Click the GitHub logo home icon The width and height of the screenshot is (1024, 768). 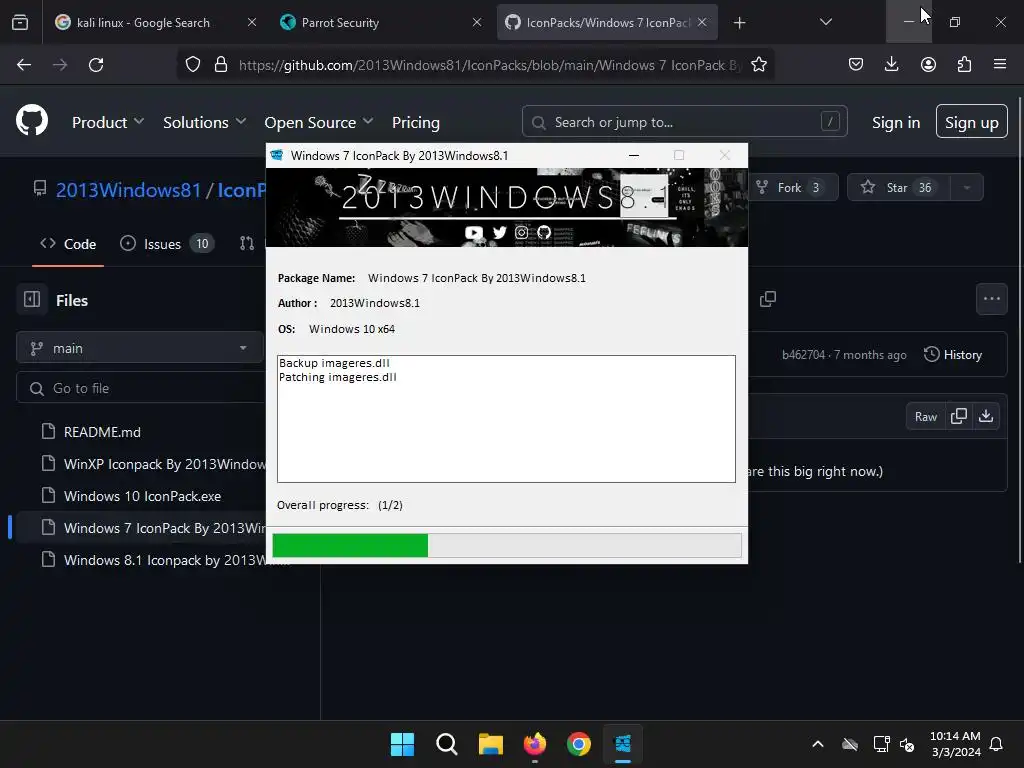point(32,120)
